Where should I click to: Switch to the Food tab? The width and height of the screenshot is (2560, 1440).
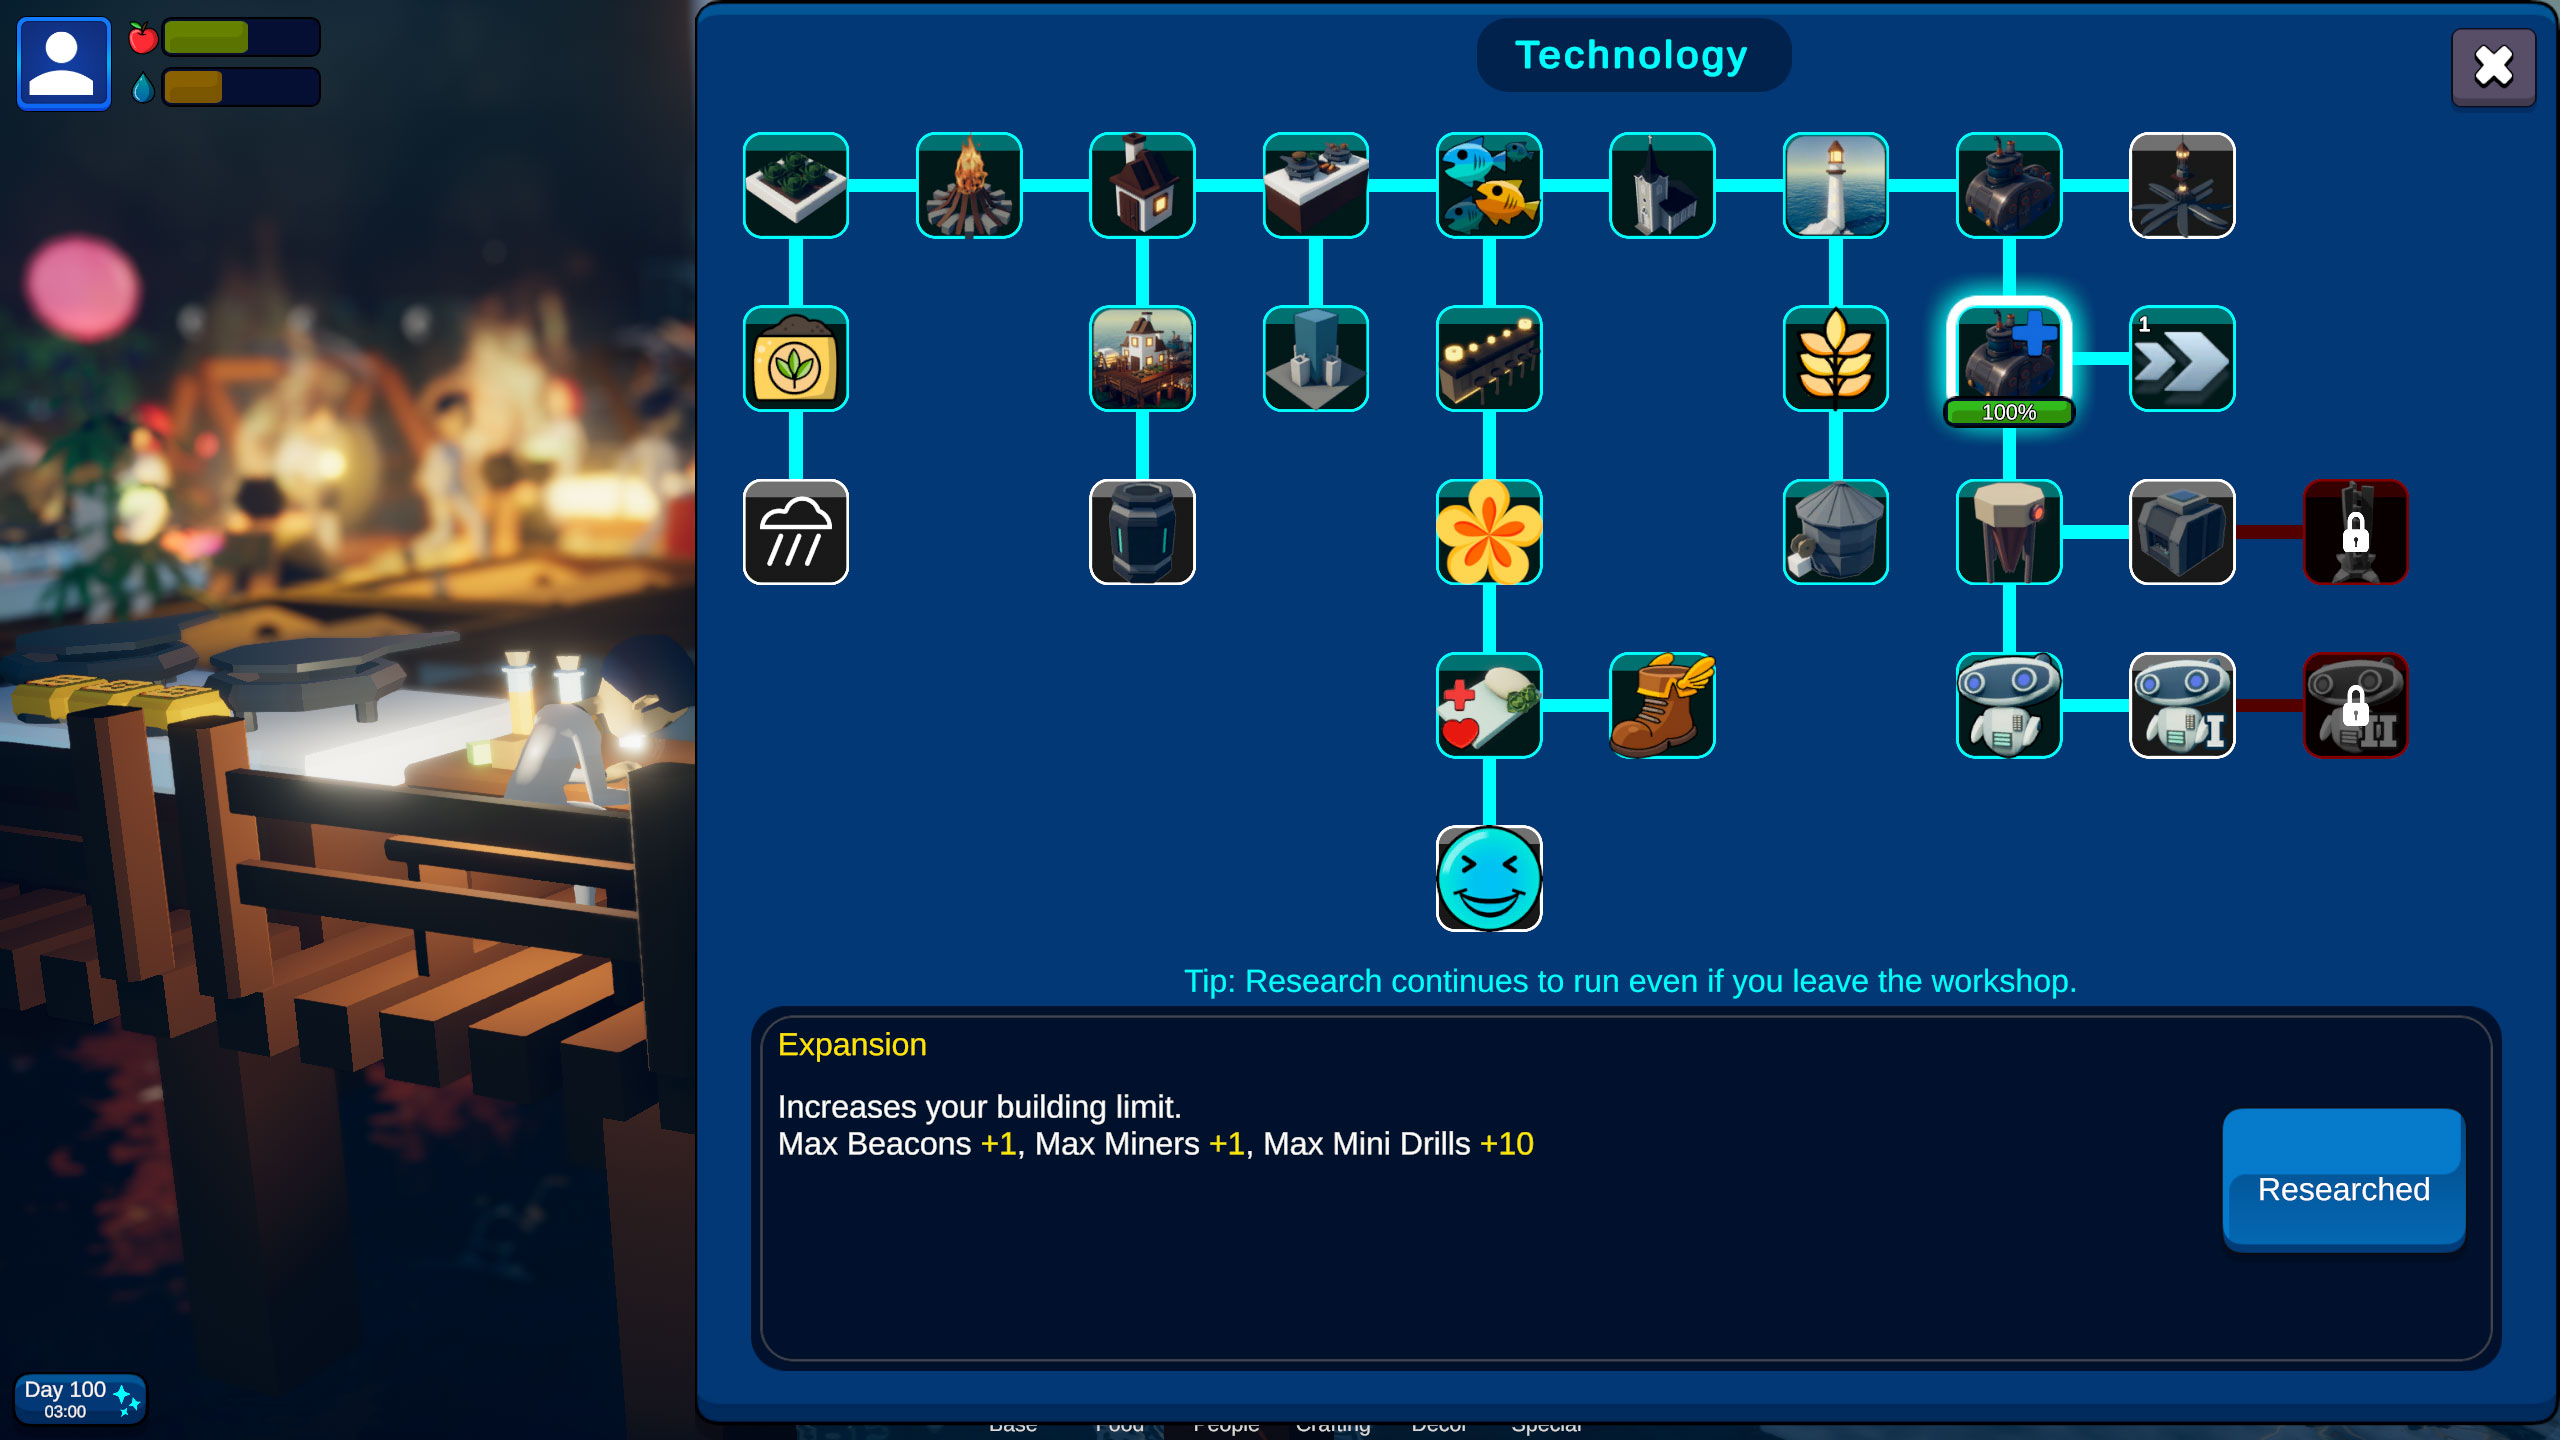click(1118, 1428)
